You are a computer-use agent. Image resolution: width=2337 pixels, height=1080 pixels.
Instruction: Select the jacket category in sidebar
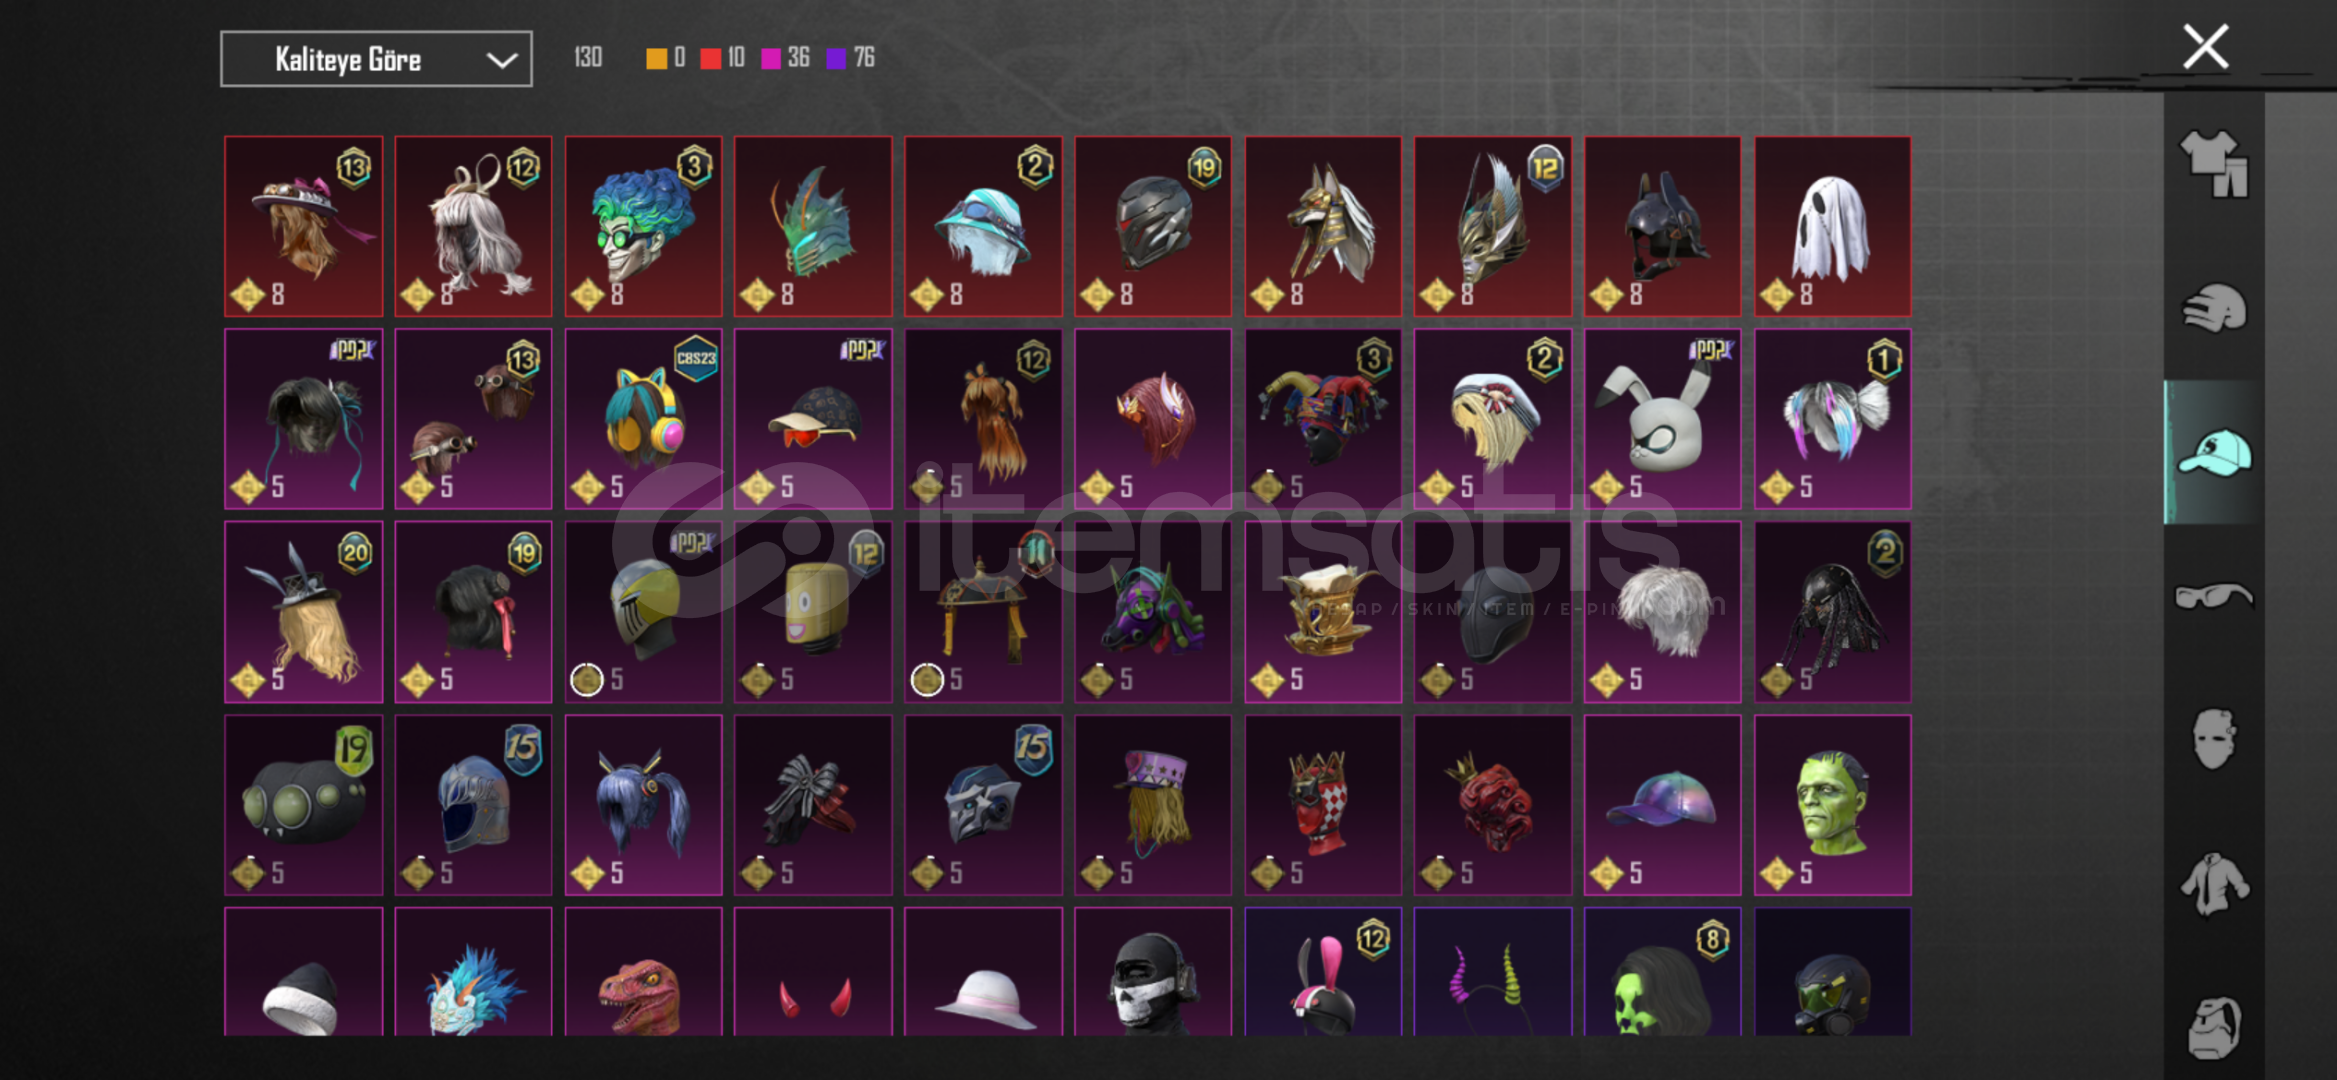[2214, 884]
